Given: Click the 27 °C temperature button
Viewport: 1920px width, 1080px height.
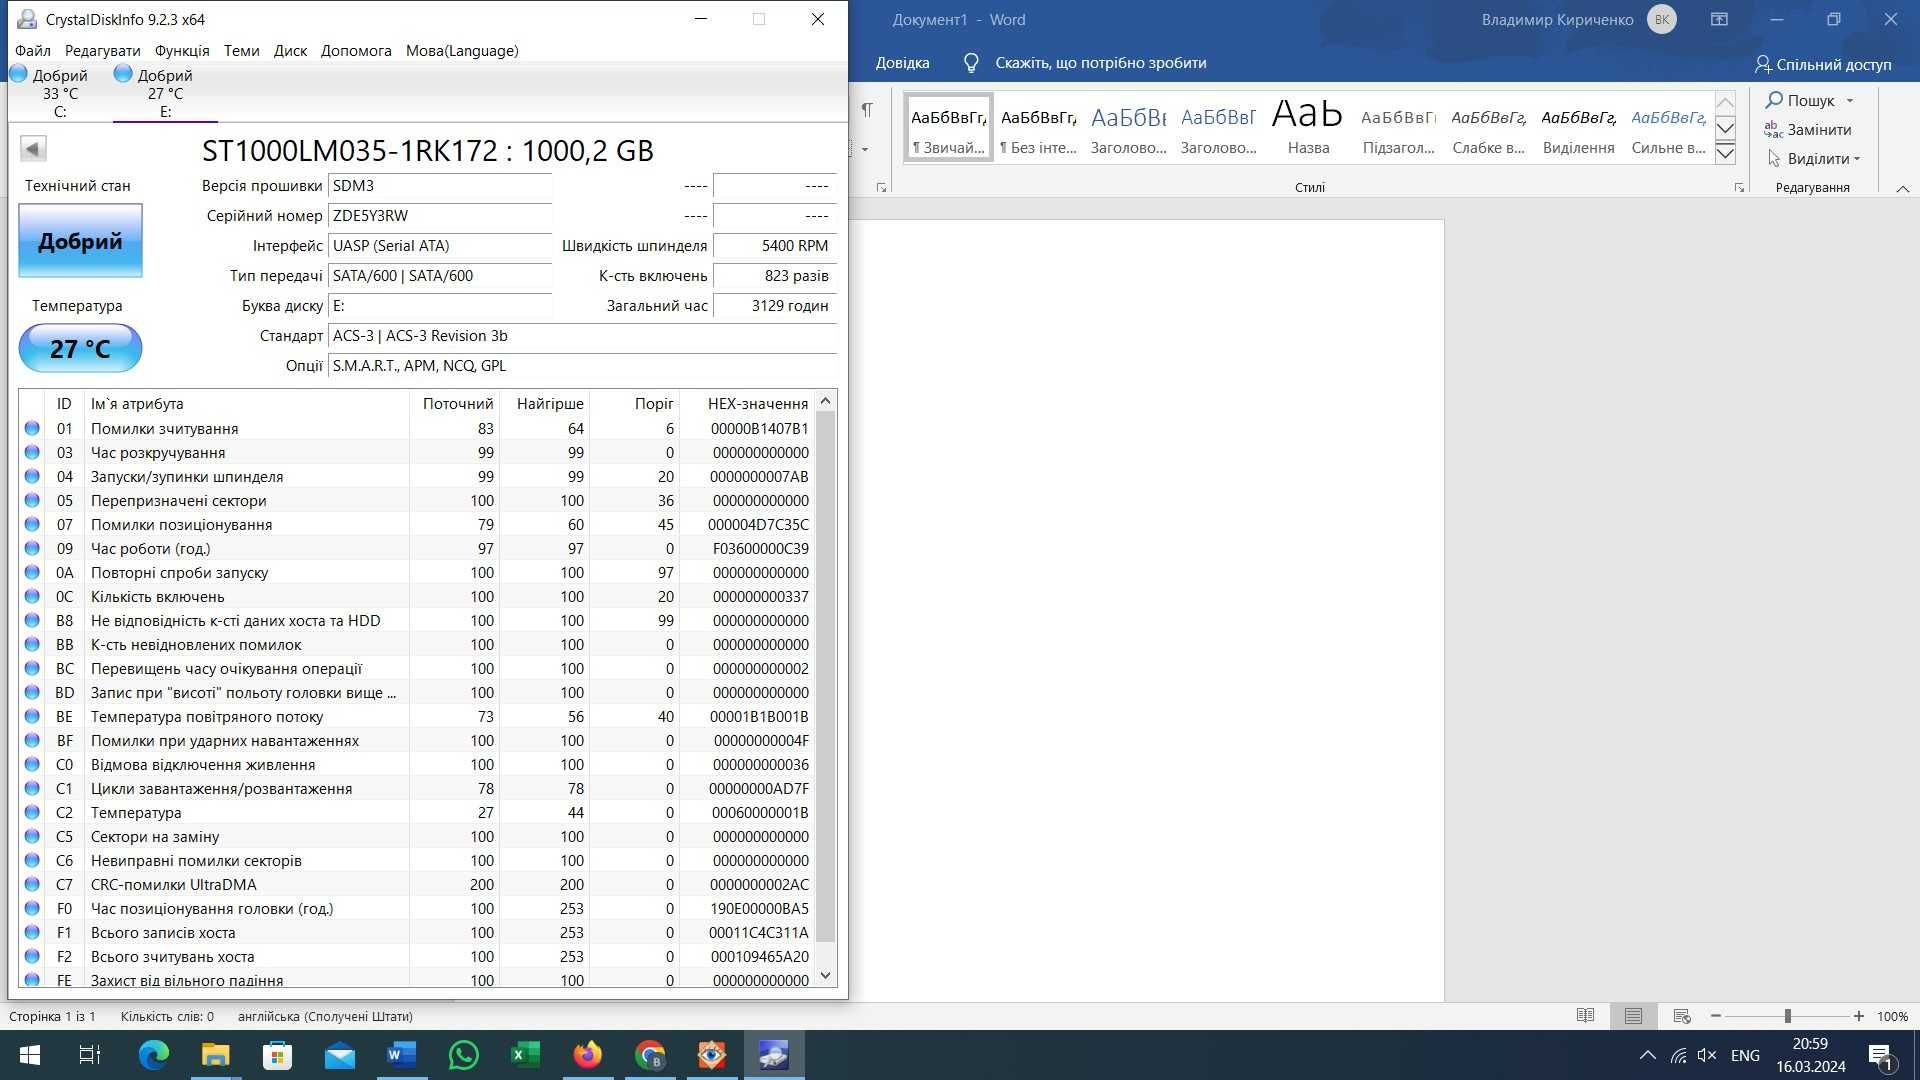Looking at the screenshot, I should pyautogui.click(x=80, y=348).
